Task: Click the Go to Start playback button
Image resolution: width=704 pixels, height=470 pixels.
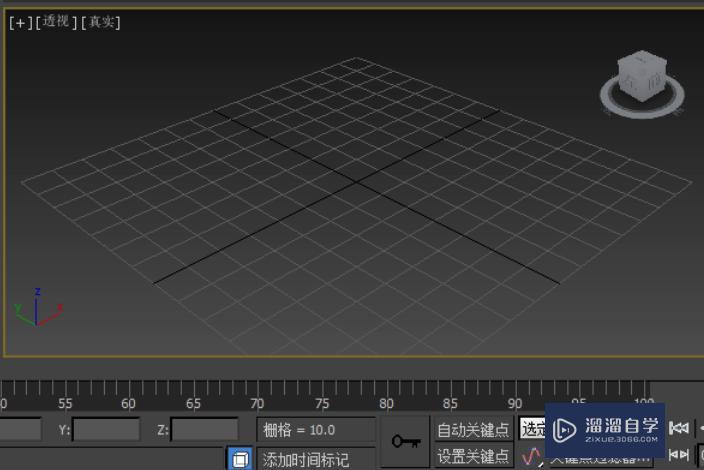Action: pos(678,428)
